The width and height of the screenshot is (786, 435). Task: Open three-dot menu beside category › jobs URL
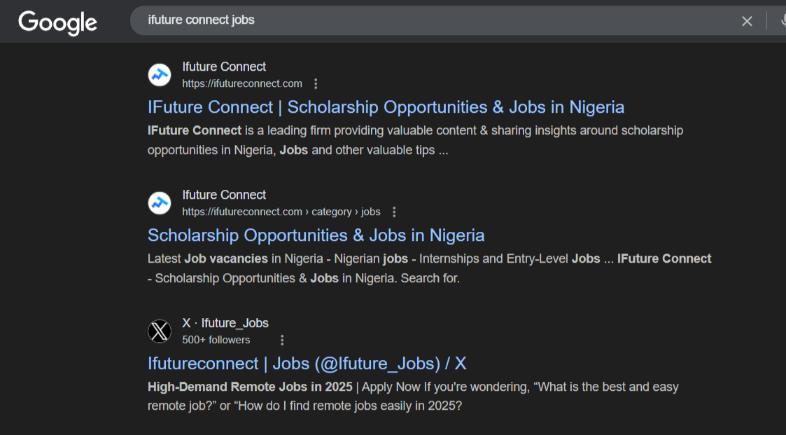click(x=394, y=212)
